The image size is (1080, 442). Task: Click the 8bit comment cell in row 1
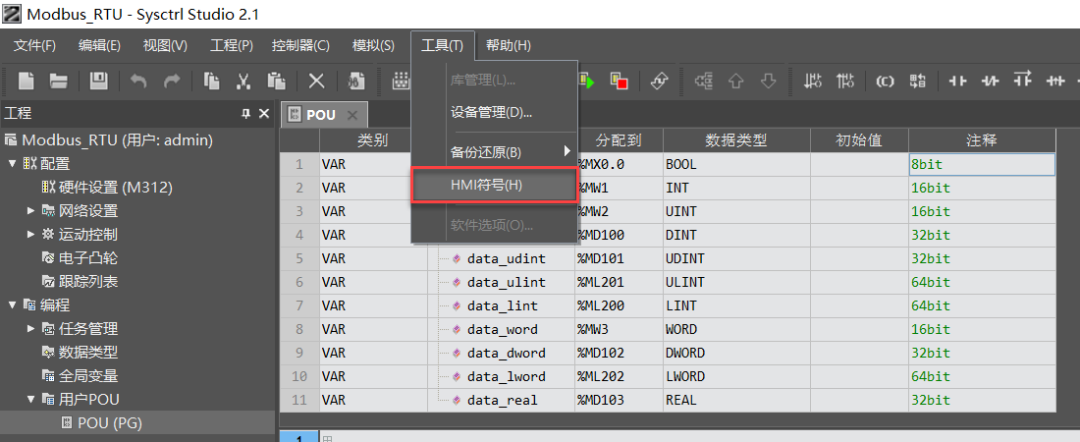click(x=982, y=165)
